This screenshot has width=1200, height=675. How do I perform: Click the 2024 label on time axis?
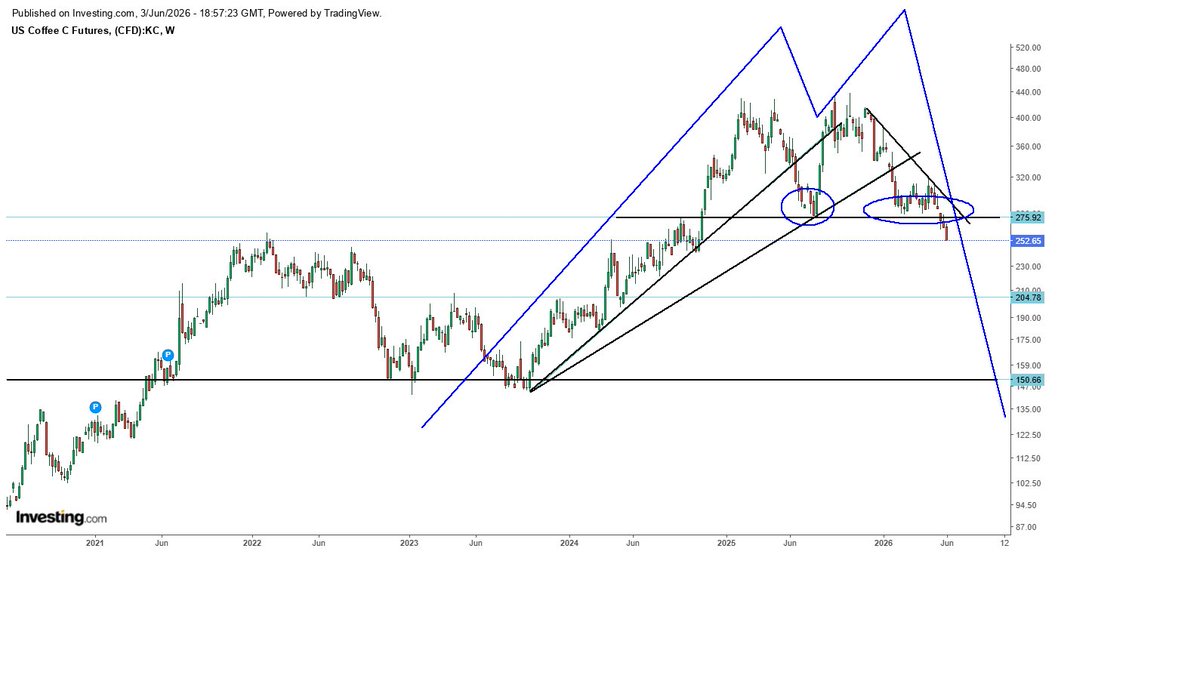[569, 544]
